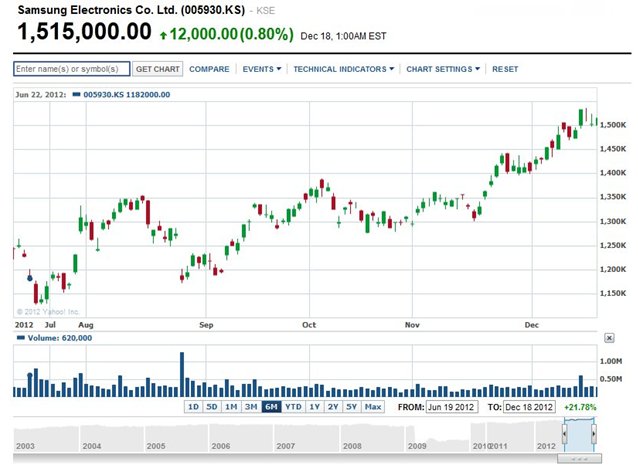Open the CHART SETTINGS dropdown
This screenshot has height=475, width=638.
coord(443,69)
